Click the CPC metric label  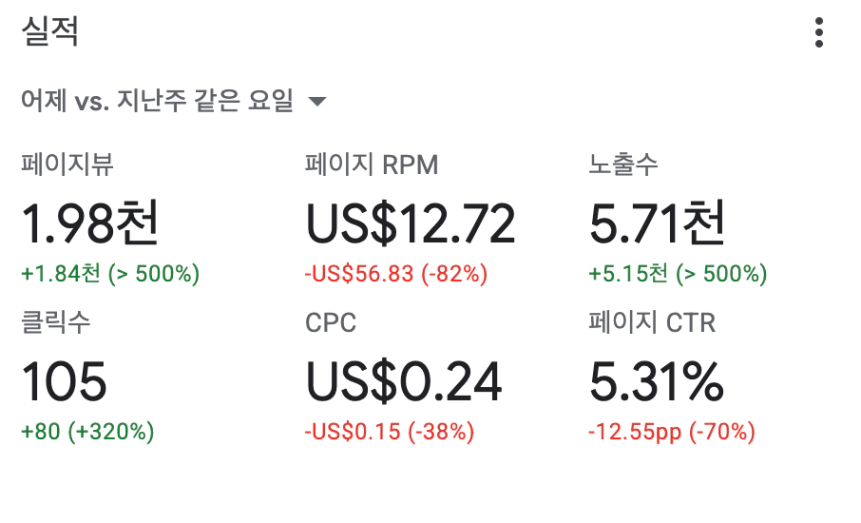pyautogui.click(x=331, y=322)
